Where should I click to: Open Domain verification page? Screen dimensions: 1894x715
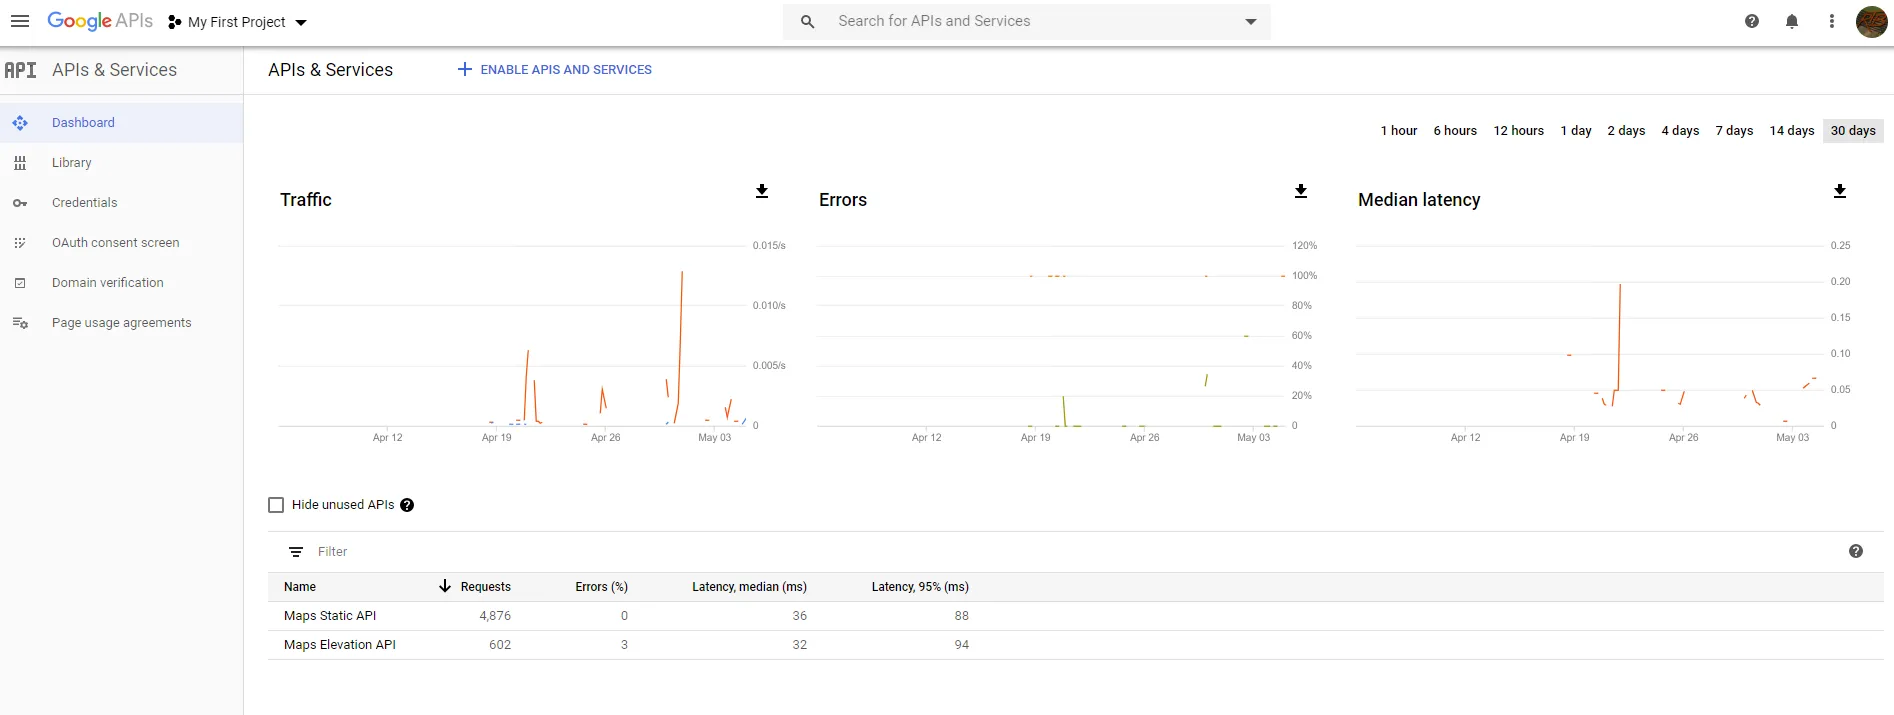(121, 283)
